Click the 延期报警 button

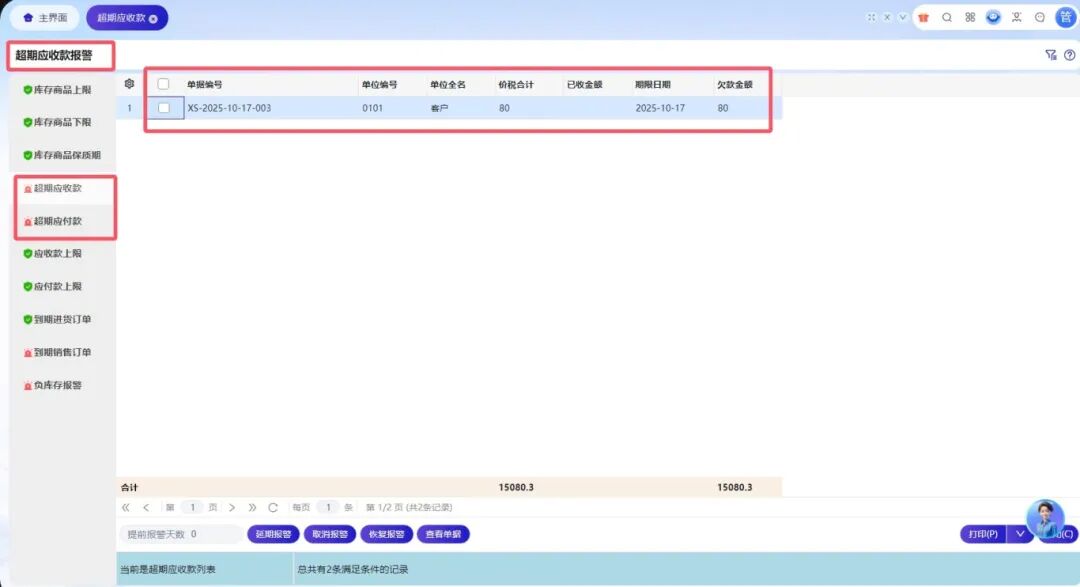coord(272,534)
